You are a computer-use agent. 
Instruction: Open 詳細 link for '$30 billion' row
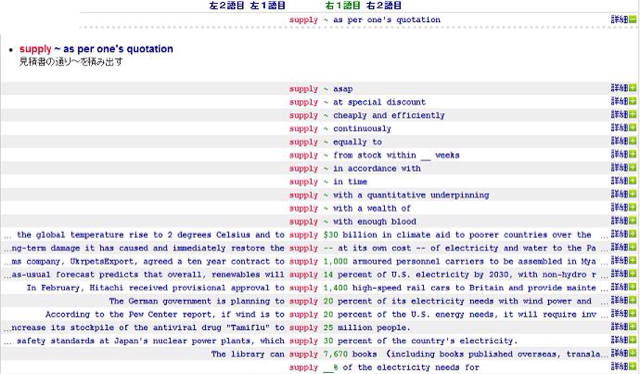point(620,234)
